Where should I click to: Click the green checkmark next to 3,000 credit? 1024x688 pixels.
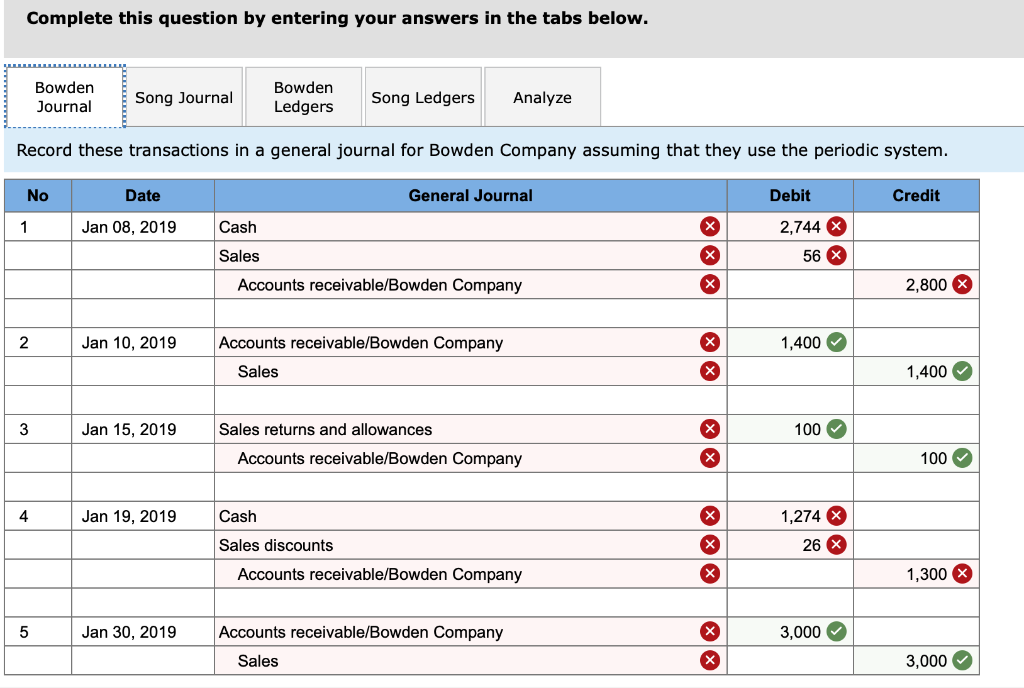[960, 660]
